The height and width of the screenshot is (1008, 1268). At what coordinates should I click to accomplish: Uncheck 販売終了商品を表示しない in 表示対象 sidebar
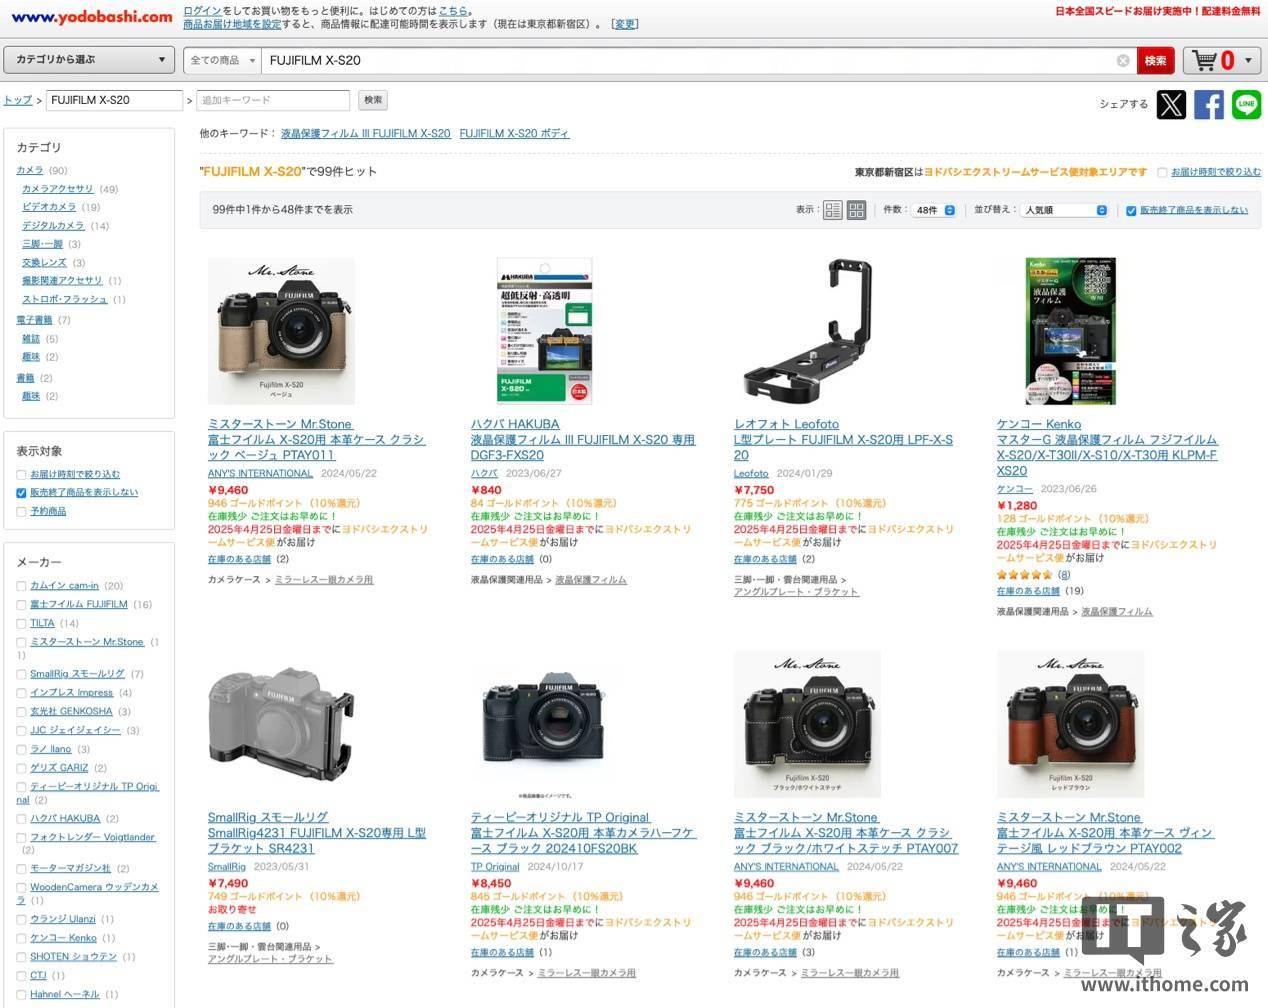(21, 492)
